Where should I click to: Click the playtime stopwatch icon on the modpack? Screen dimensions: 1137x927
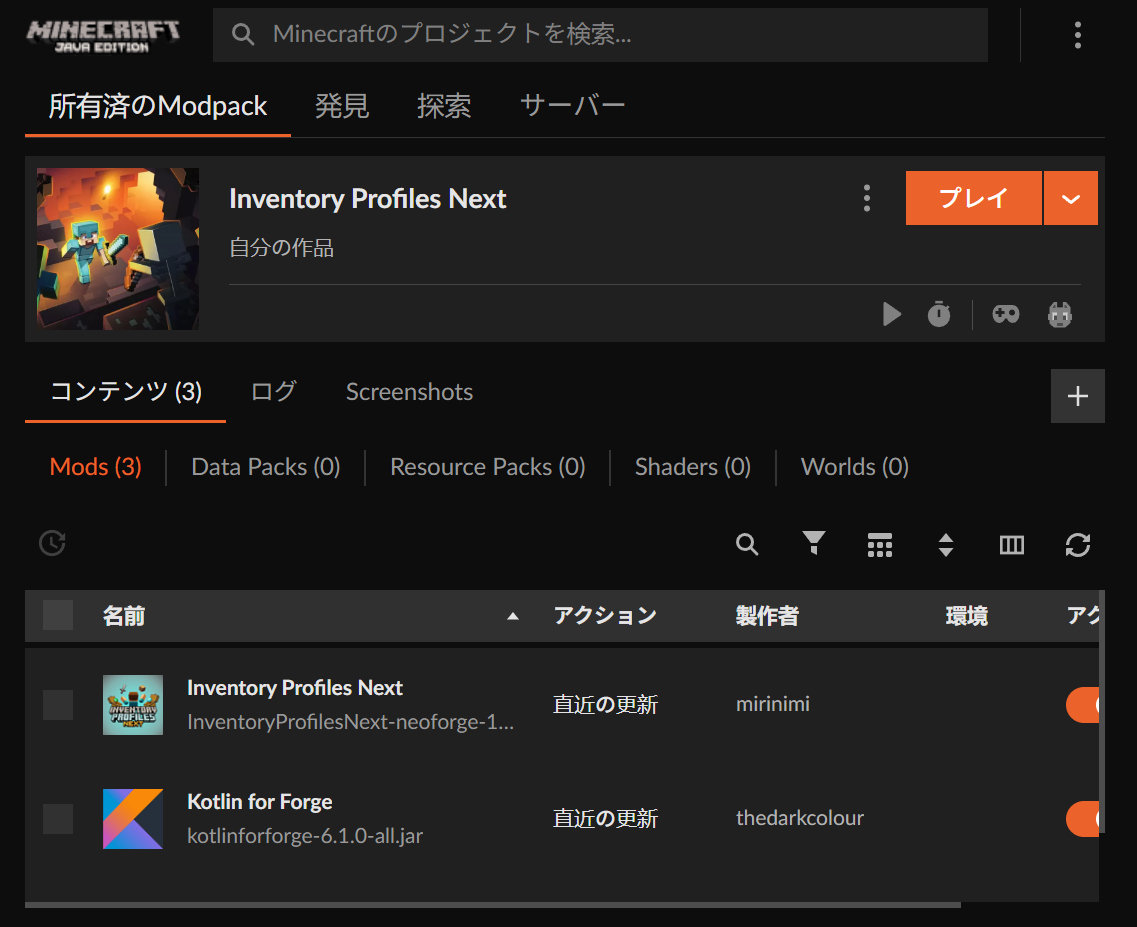pos(938,314)
